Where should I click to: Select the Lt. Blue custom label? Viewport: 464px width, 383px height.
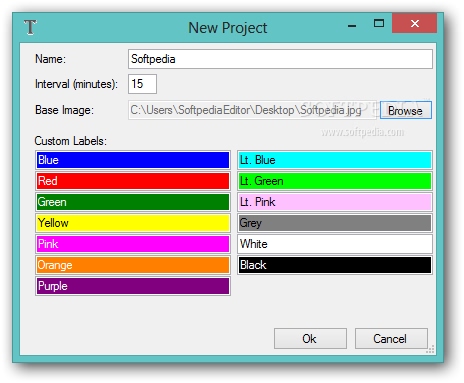pos(335,160)
